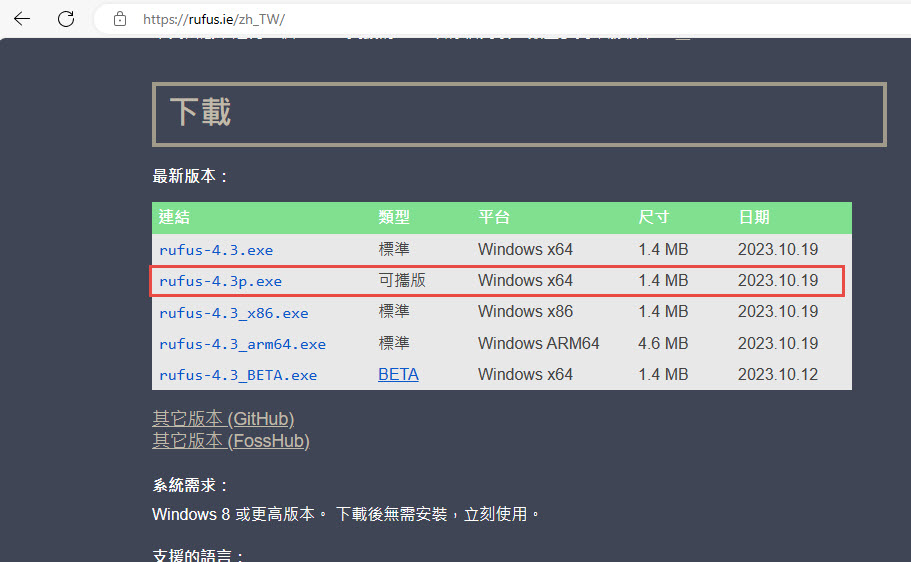Select the 連結 column header
The image size is (911, 562).
[x=174, y=217]
